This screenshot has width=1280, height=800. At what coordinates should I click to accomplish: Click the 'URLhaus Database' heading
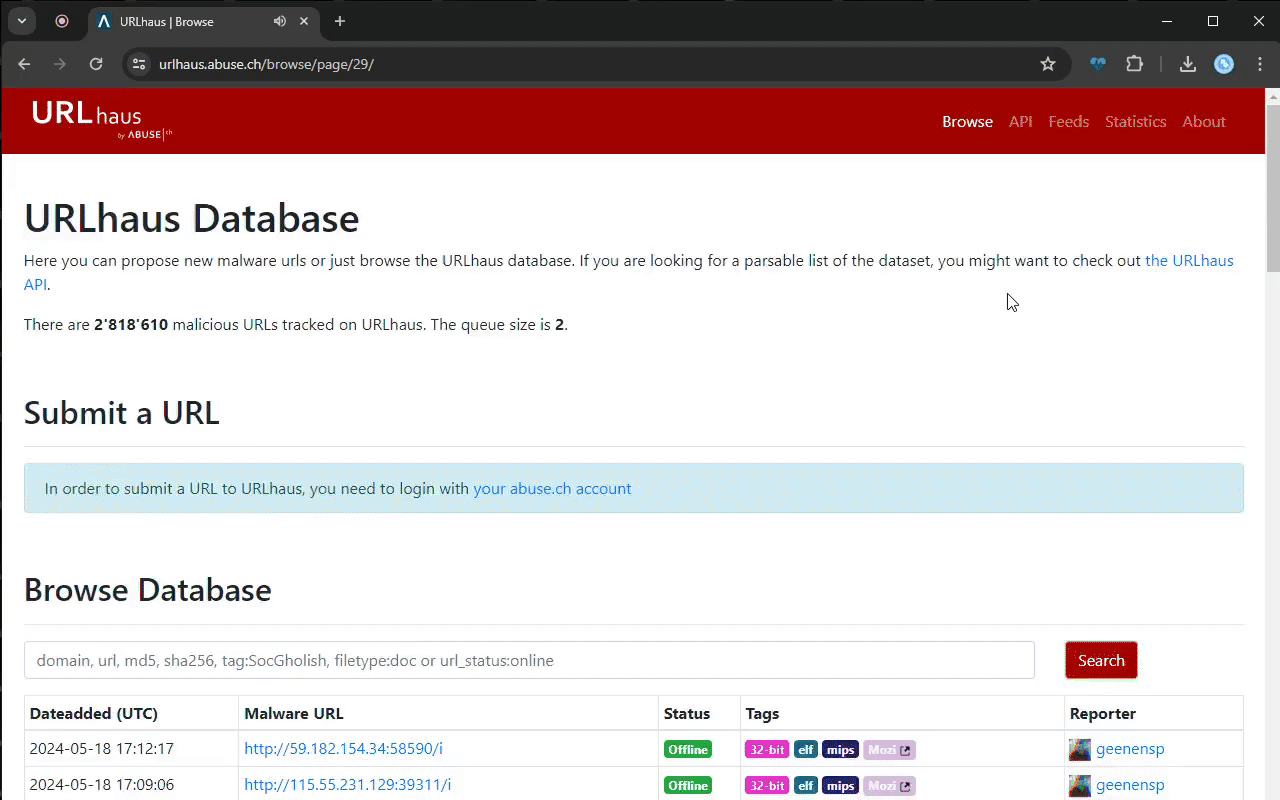(192, 218)
